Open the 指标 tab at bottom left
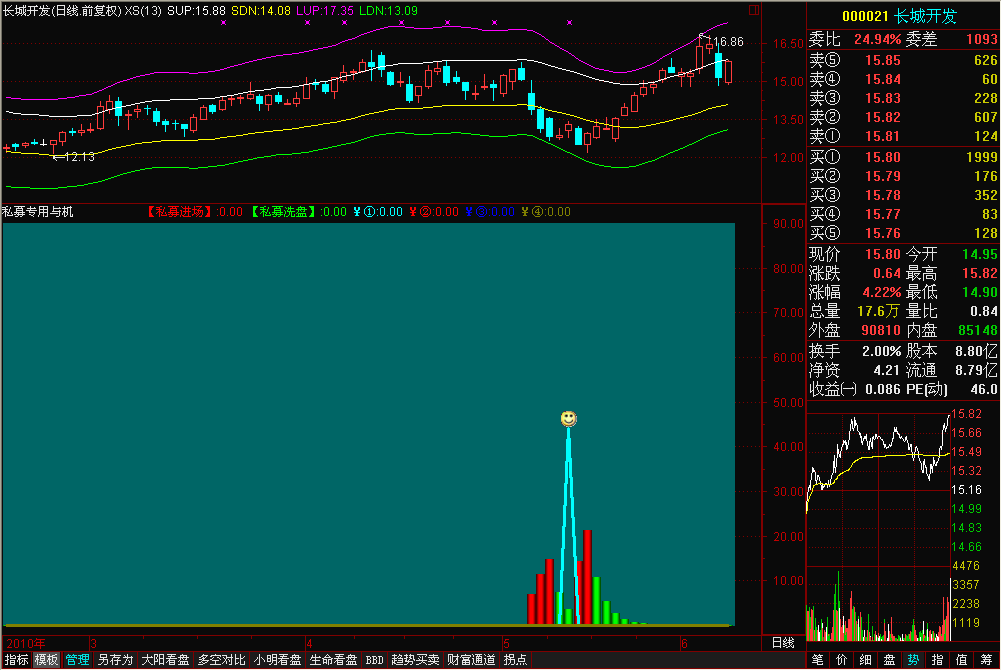 [17, 659]
